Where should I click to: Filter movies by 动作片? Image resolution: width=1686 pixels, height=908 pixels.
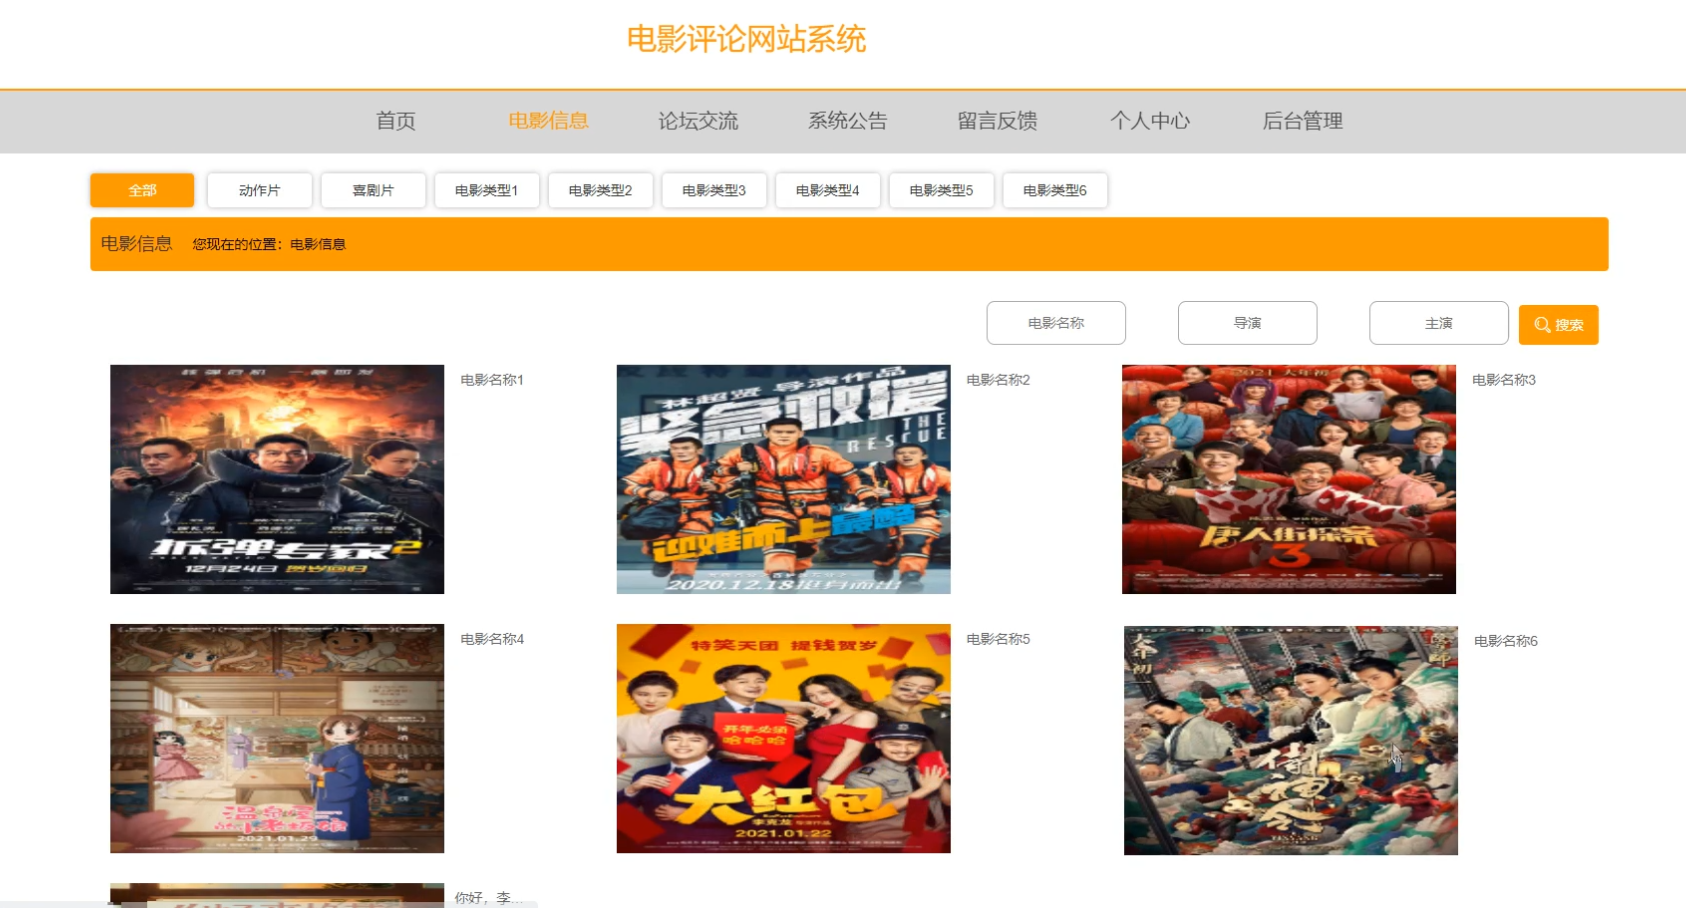coord(260,190)
